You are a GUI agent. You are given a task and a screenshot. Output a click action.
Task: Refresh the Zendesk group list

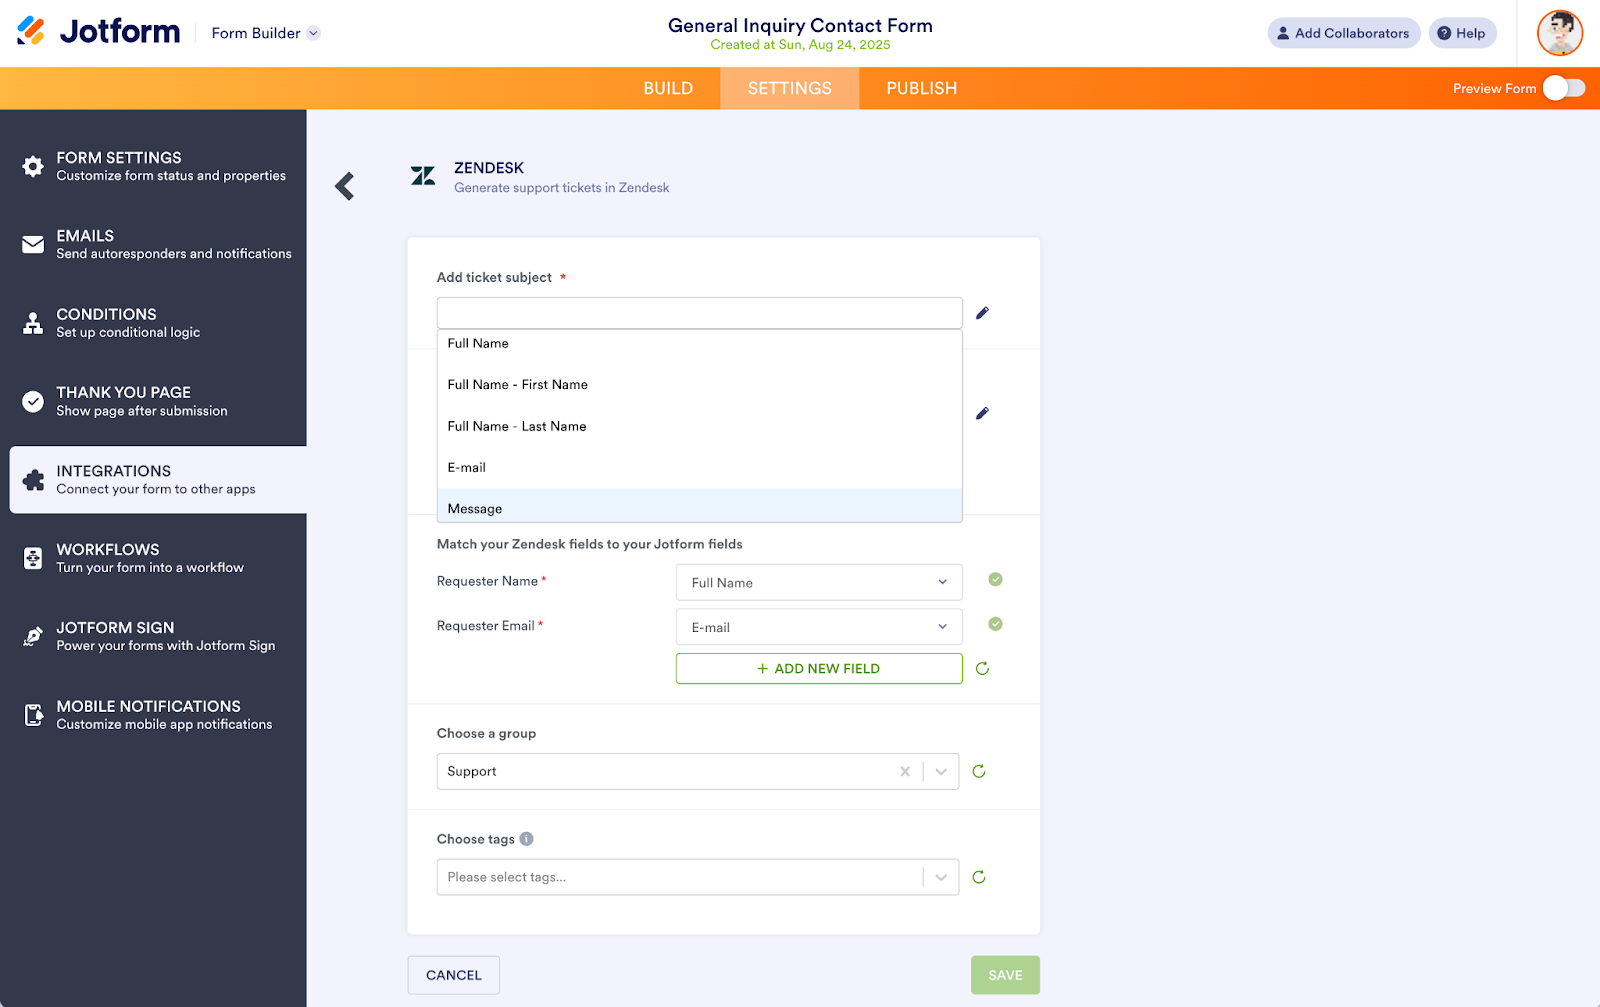tap(978, 771)
